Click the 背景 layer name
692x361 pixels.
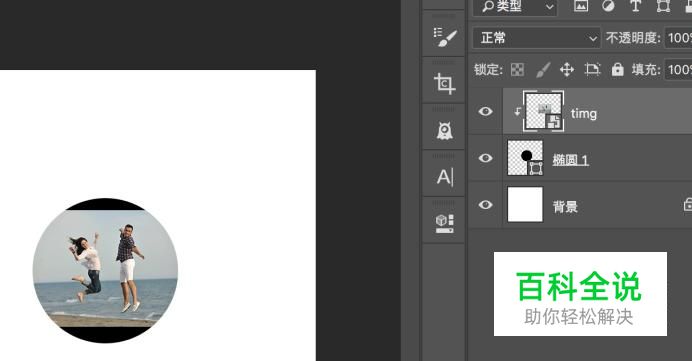coord(565,207)
